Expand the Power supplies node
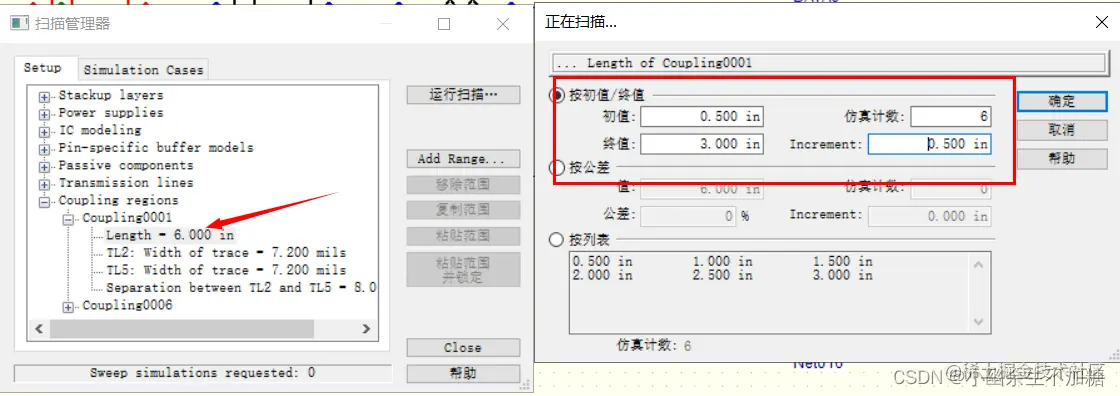This screenshot has height=396, width=1120. [45, 114]
